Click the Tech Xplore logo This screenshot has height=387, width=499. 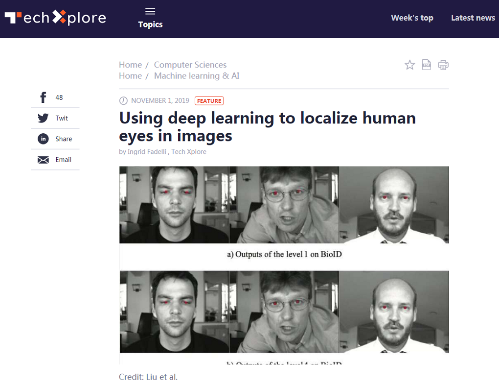[55, 17]
